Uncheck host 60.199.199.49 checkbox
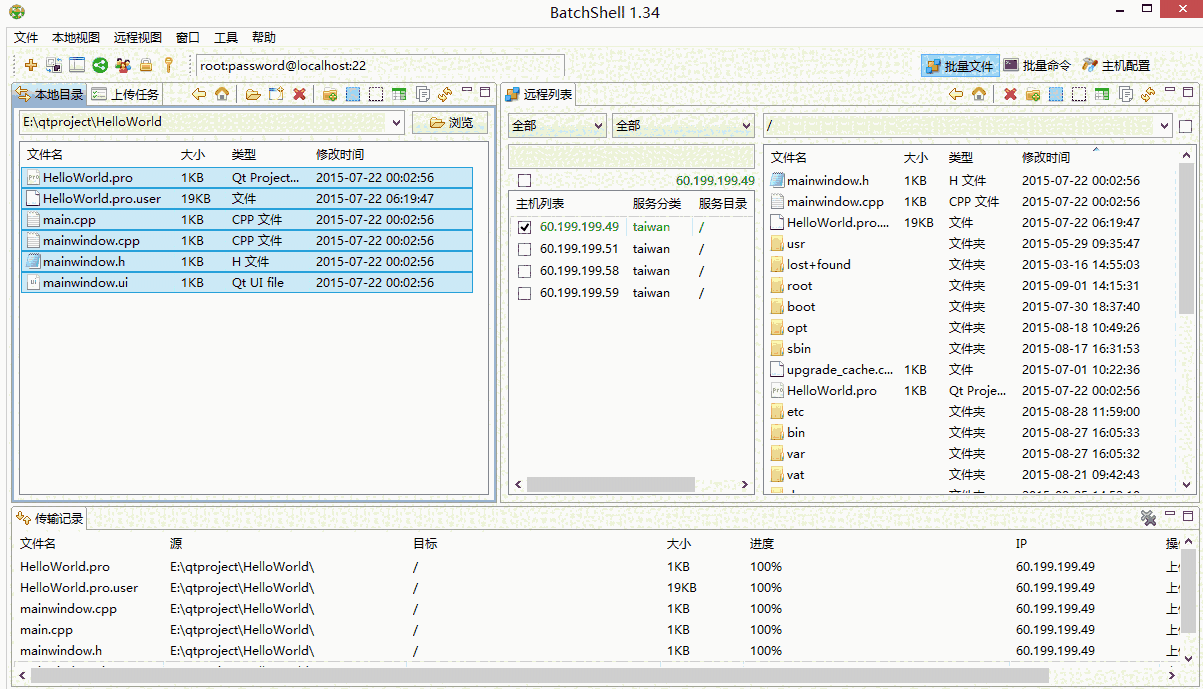The width and height of the screenshot is (1203, 689). [x=525, y=227]
